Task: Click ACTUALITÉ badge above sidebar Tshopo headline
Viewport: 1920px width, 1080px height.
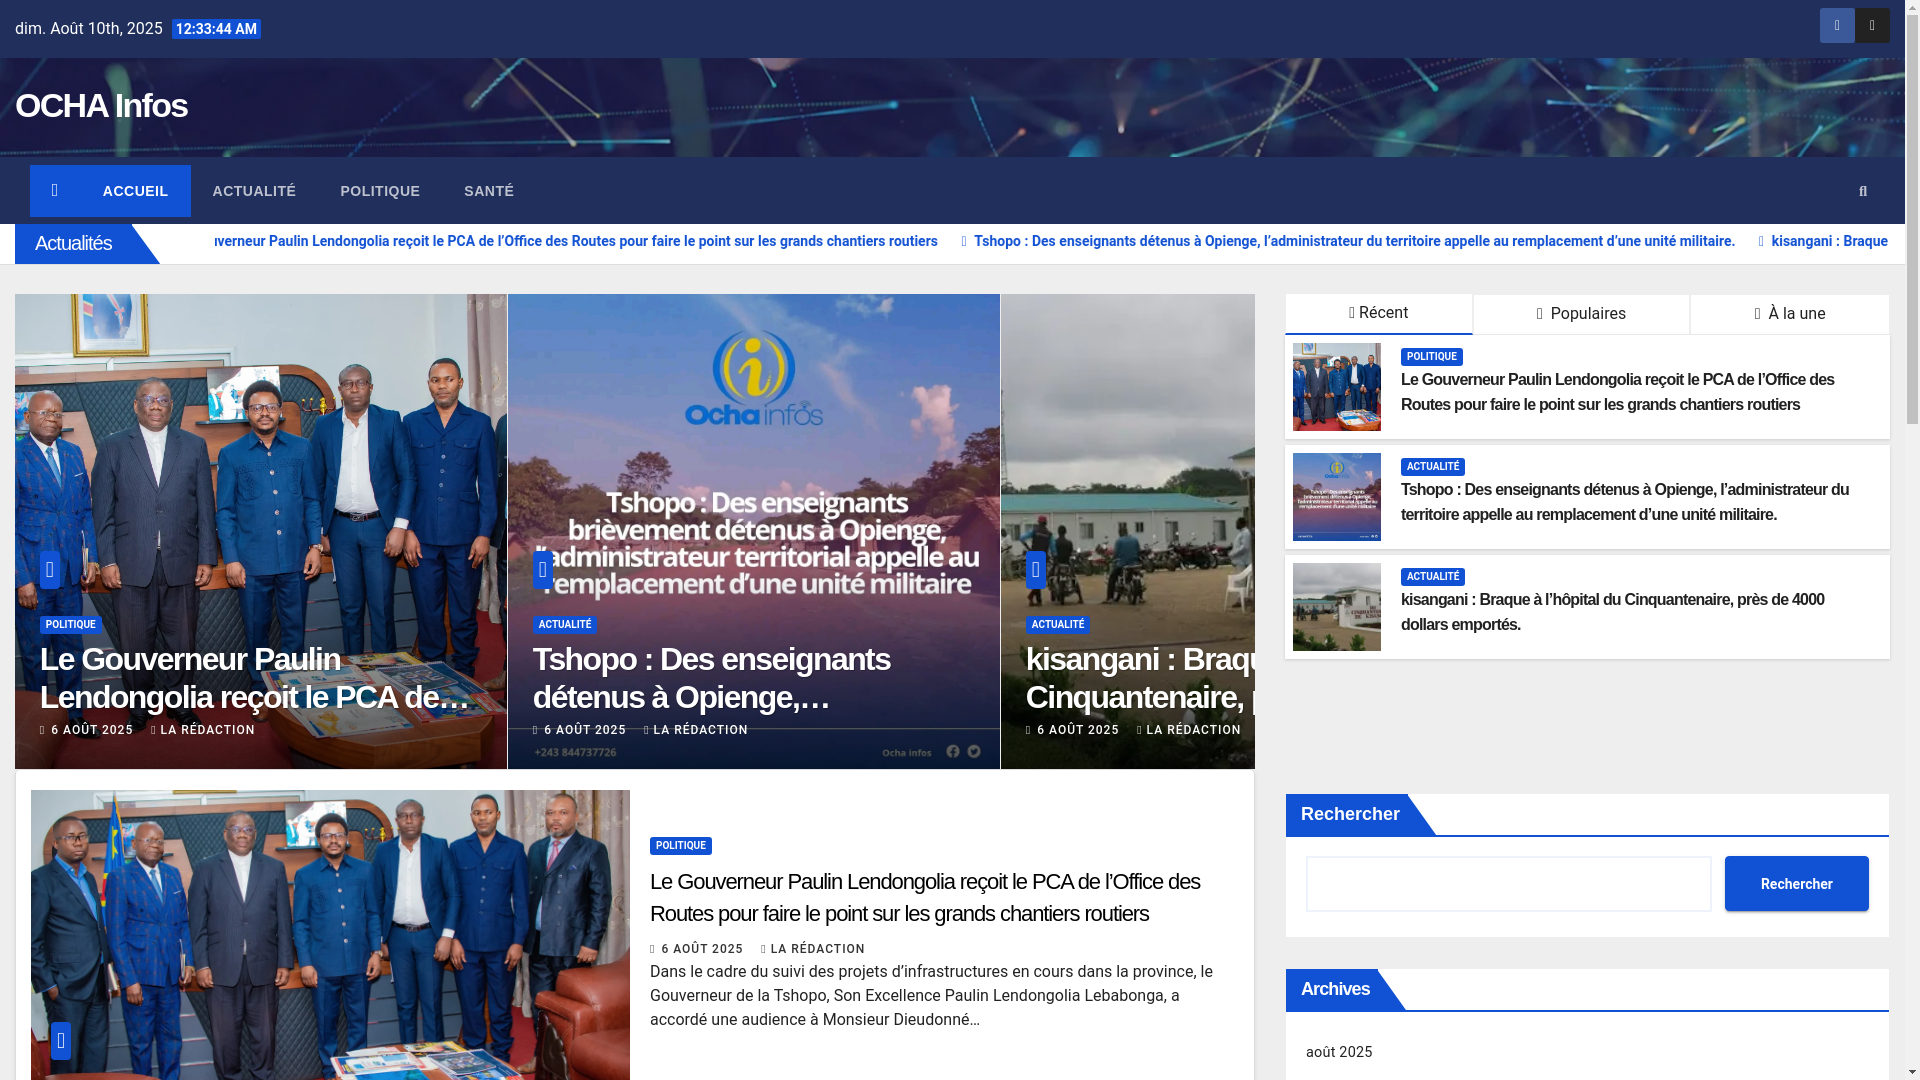Action: [1433, 467]
